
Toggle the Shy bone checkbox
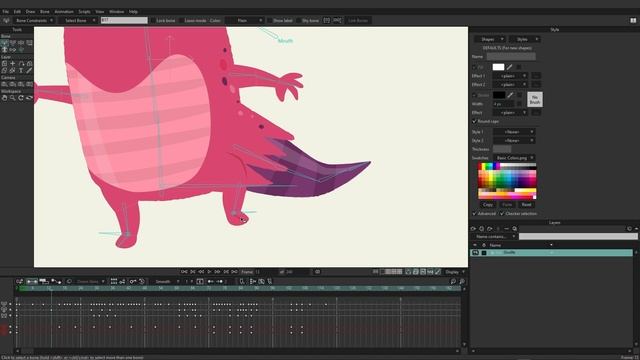pos(299,20)
